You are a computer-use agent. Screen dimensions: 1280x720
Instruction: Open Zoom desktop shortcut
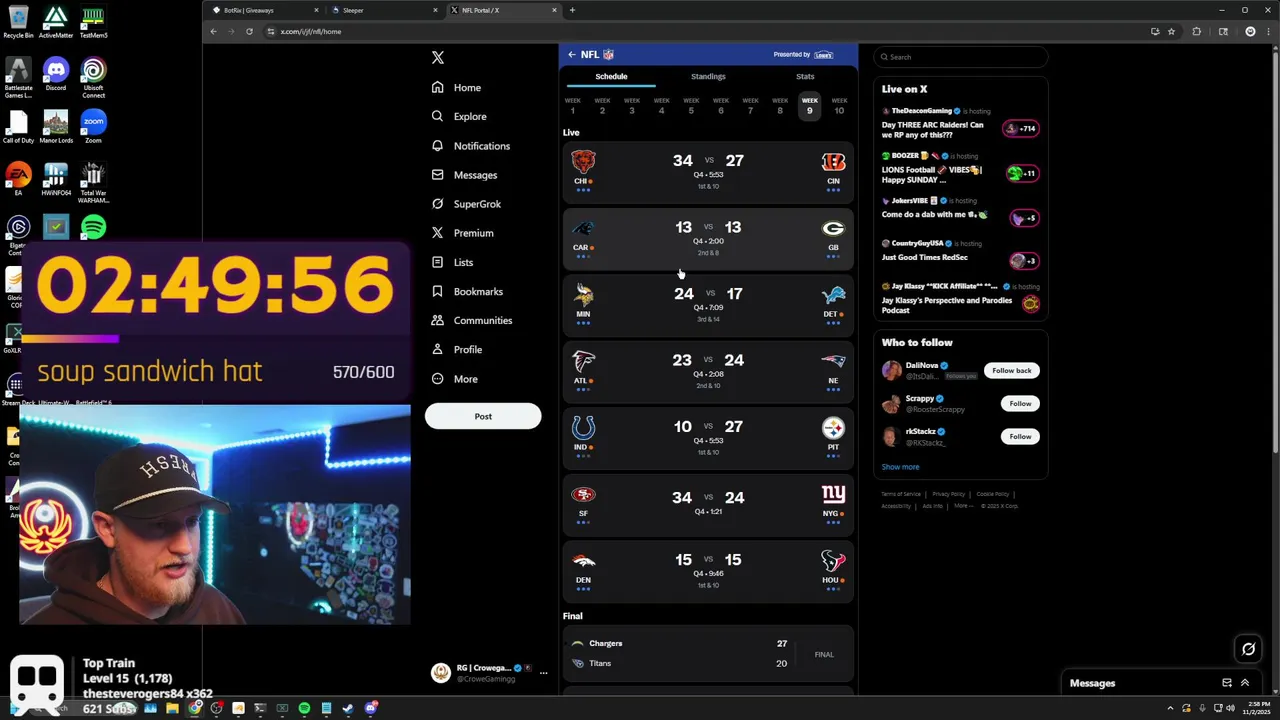[93, 127]
